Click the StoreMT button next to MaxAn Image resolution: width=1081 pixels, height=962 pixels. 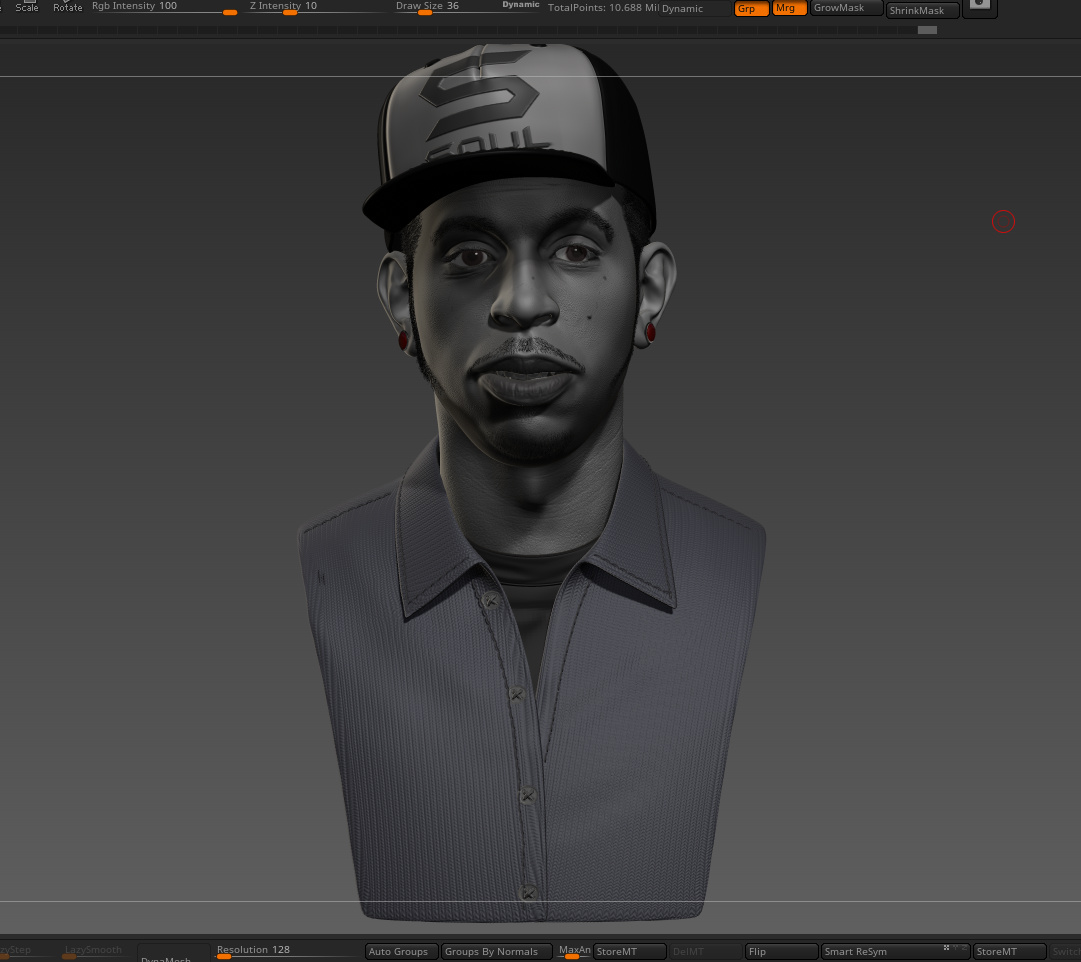point(629,952)
